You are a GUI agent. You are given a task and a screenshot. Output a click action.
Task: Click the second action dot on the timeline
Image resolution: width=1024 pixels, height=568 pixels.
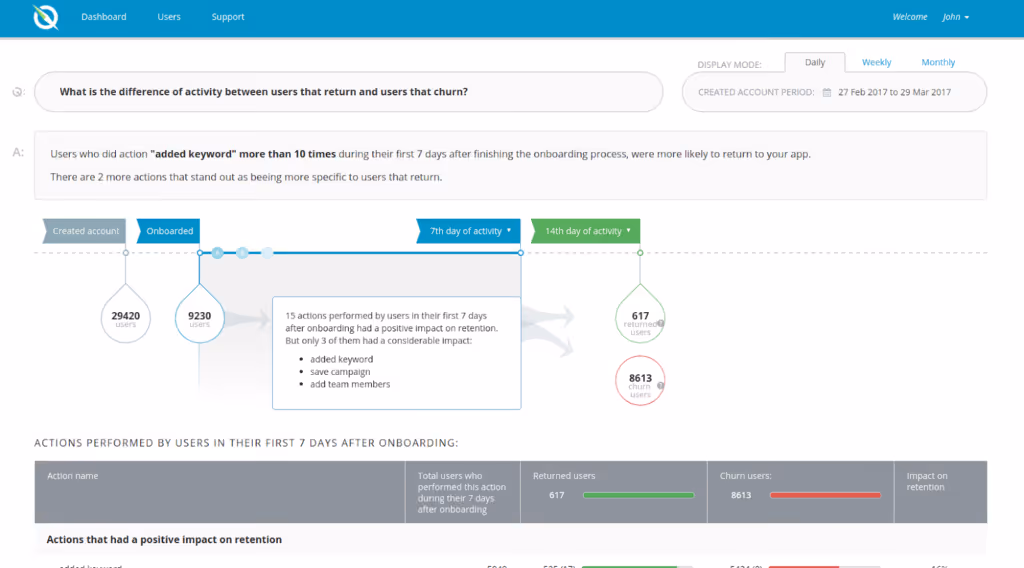[242, 253]
